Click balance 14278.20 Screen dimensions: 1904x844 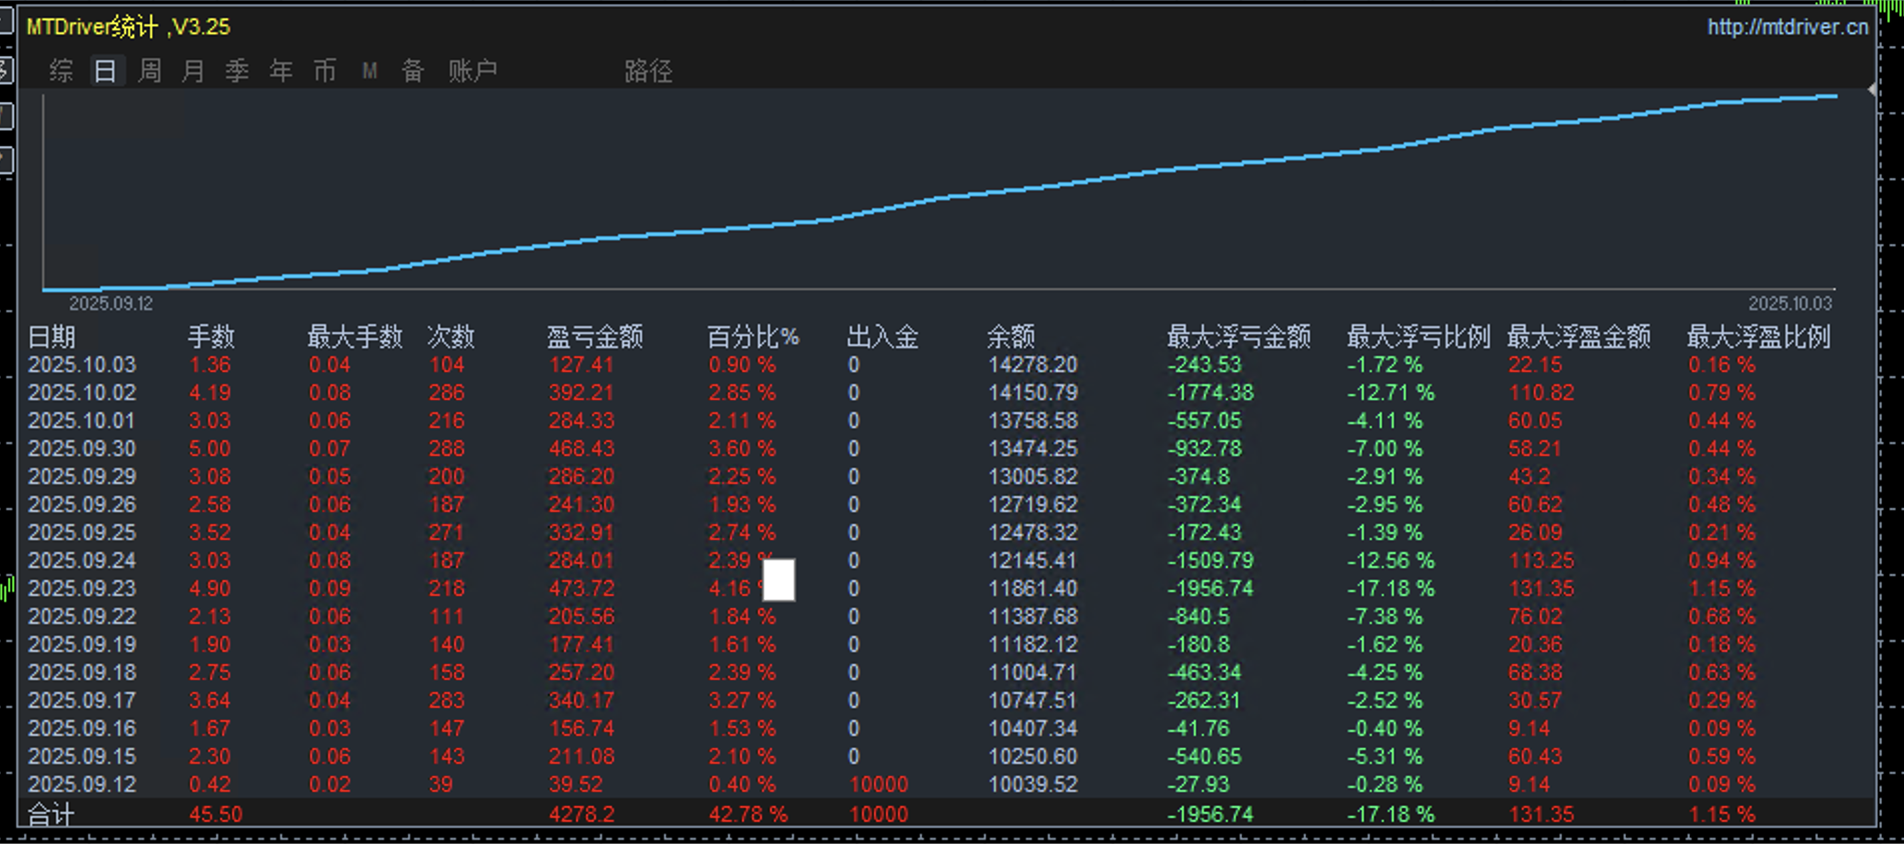[x=1033, y=365]
